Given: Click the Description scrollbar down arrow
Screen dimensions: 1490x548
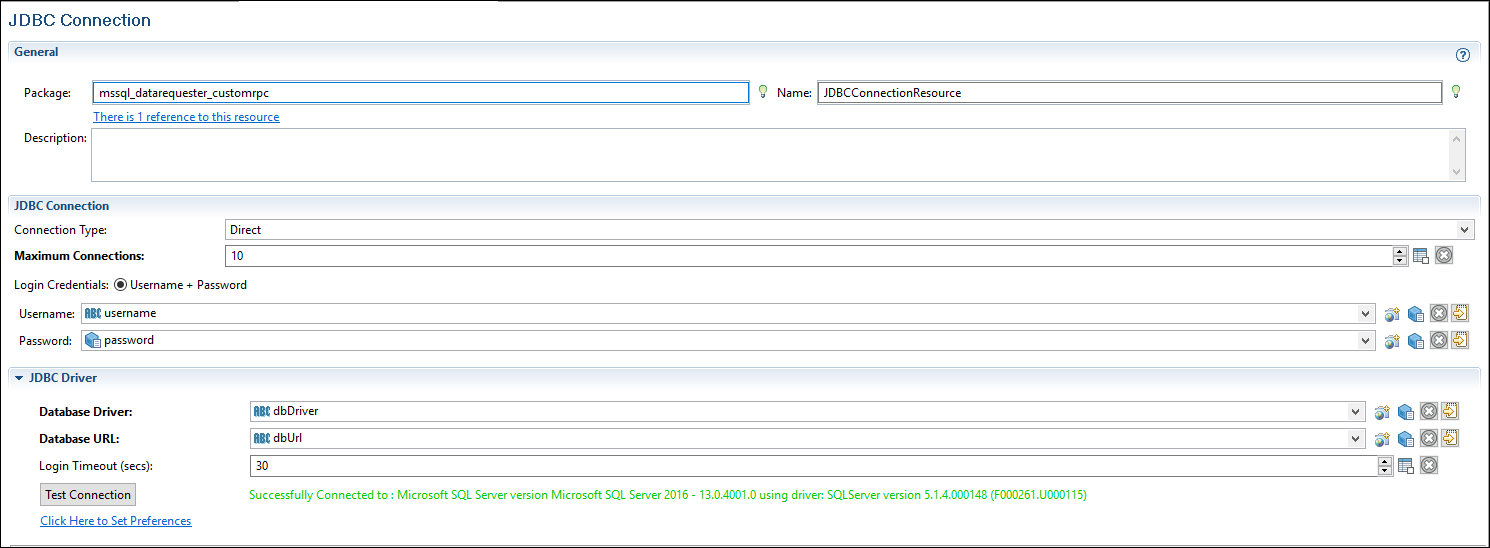Looking at the screenshot, I should click(1457, 172).
